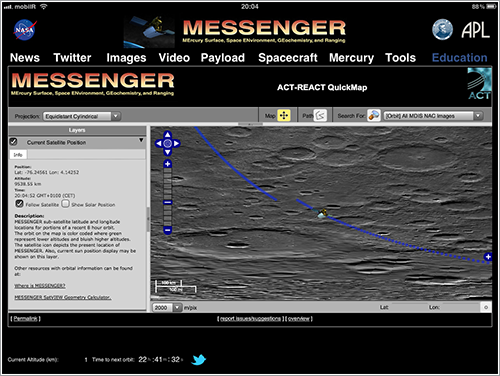Open the News section
Screen dimensions: 500x376
click(25, 58)
